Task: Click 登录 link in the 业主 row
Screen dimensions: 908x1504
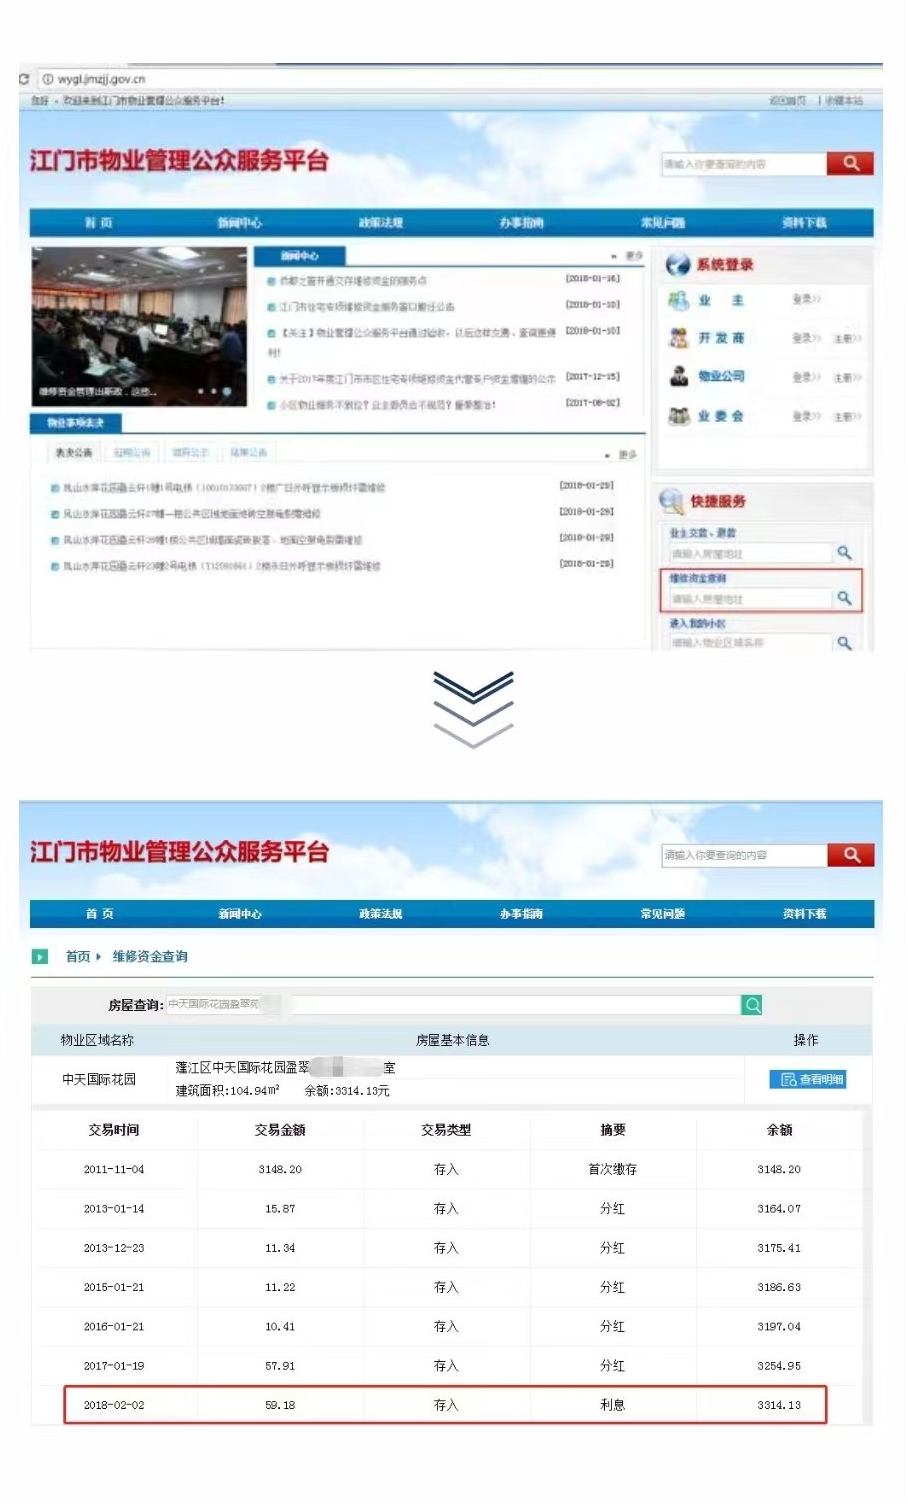Action: pos(806,299)
